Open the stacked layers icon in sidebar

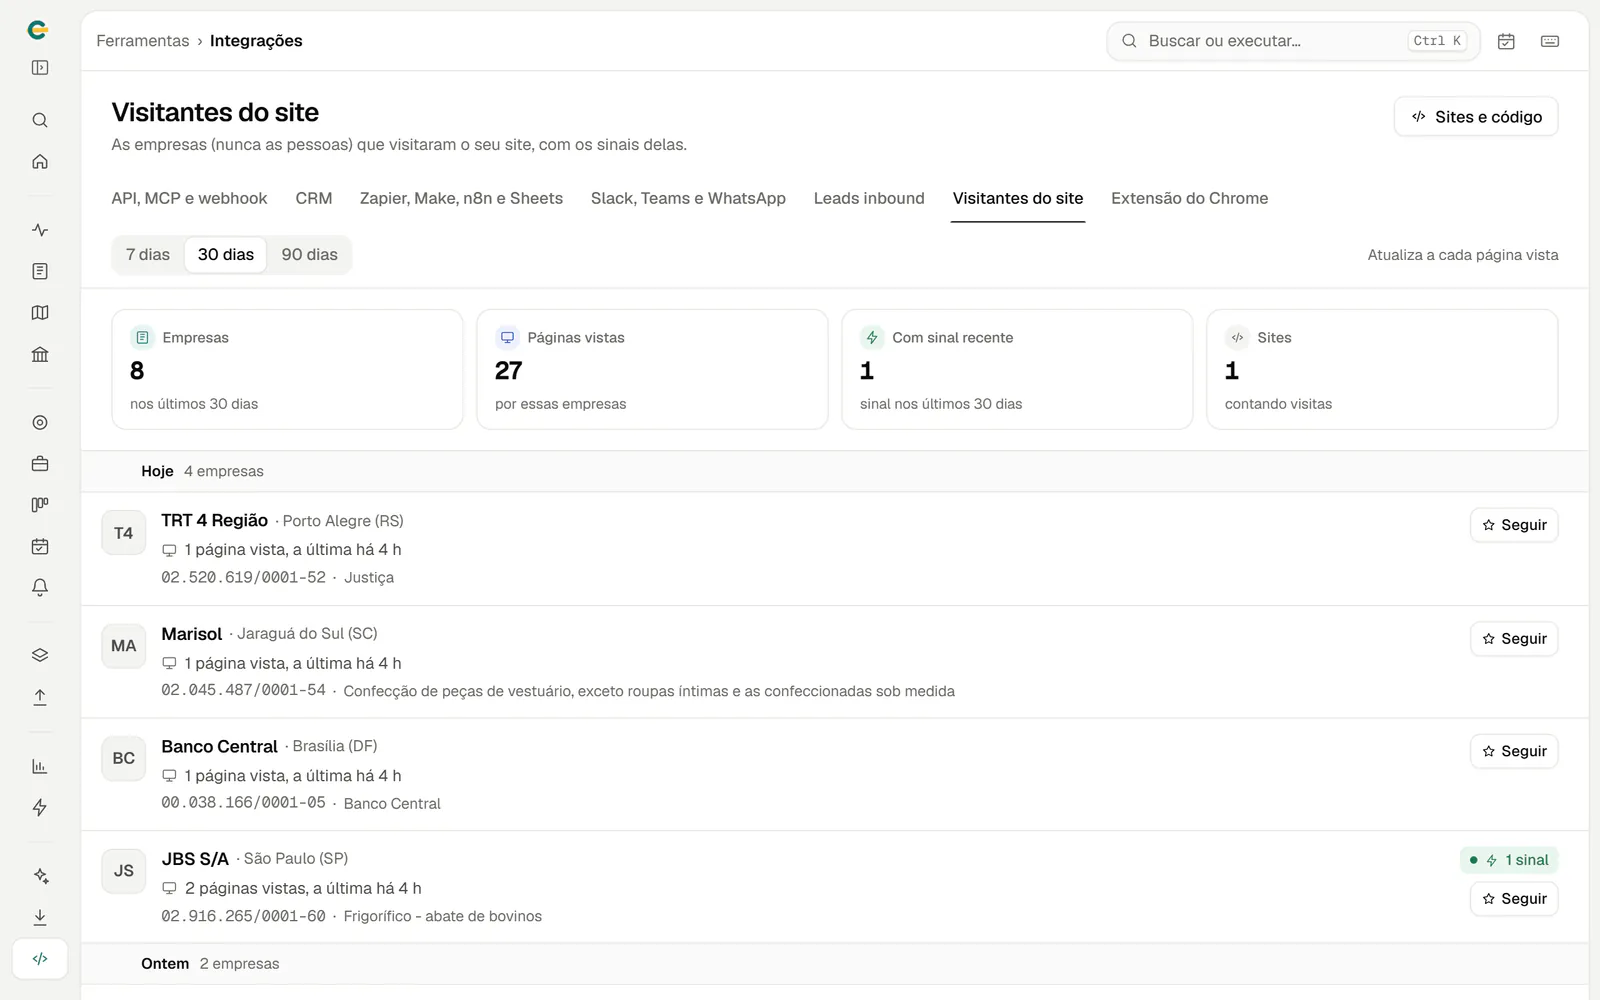[x=40, y=655]
